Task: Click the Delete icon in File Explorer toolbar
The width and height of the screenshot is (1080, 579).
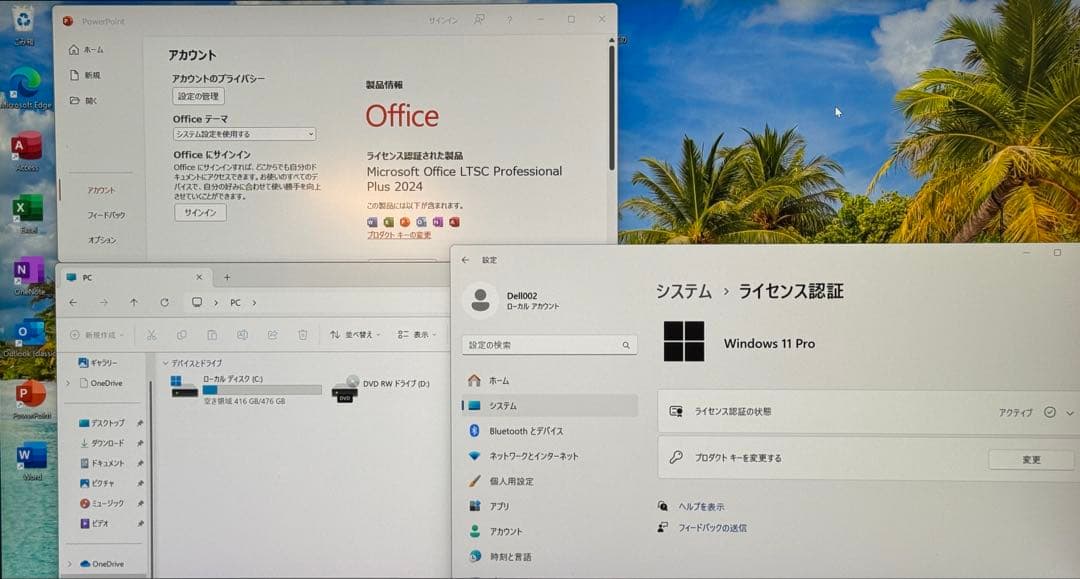Action: pos(303,334)
